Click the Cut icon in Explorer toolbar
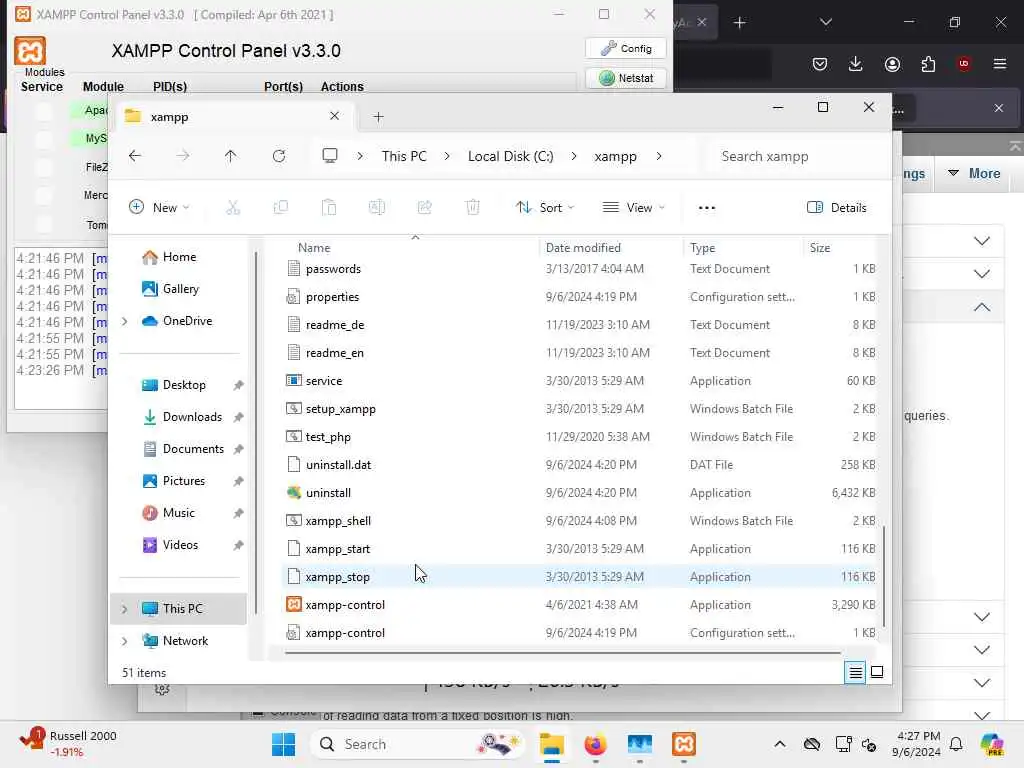1024x768 pixels. click(232, 208)
